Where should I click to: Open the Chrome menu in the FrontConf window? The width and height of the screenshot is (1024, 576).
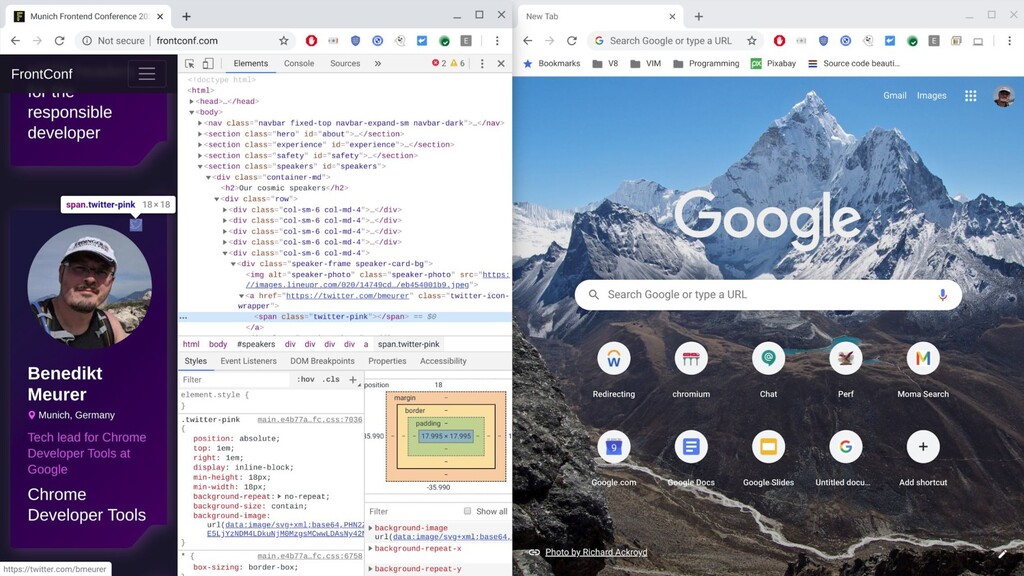497,40
